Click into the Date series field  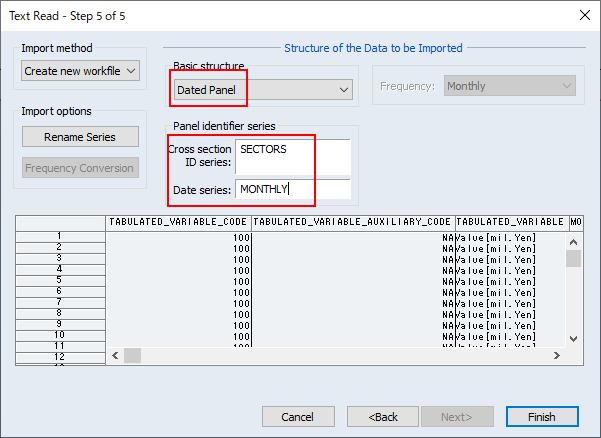coord(293,189)
